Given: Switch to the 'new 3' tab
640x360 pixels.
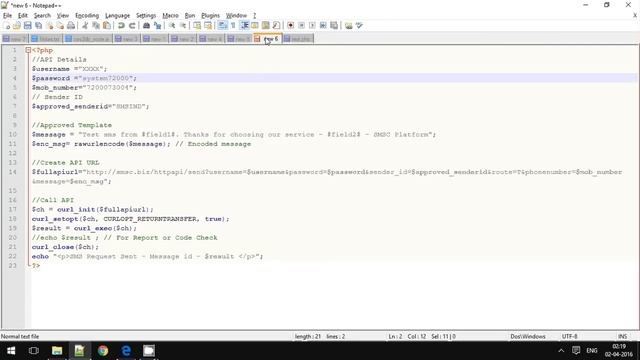Looking at the screenshot, I should point(127,39).
